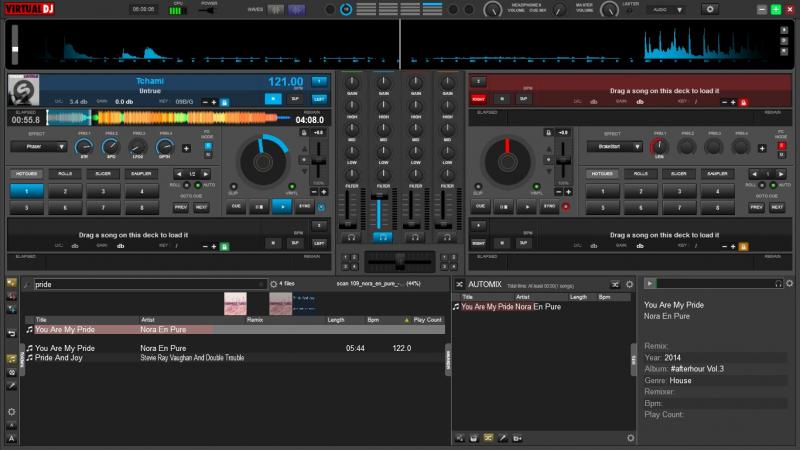The image size is (800, 450).
Task: Select the left deck SLICER pad tab
Action: 103,174
